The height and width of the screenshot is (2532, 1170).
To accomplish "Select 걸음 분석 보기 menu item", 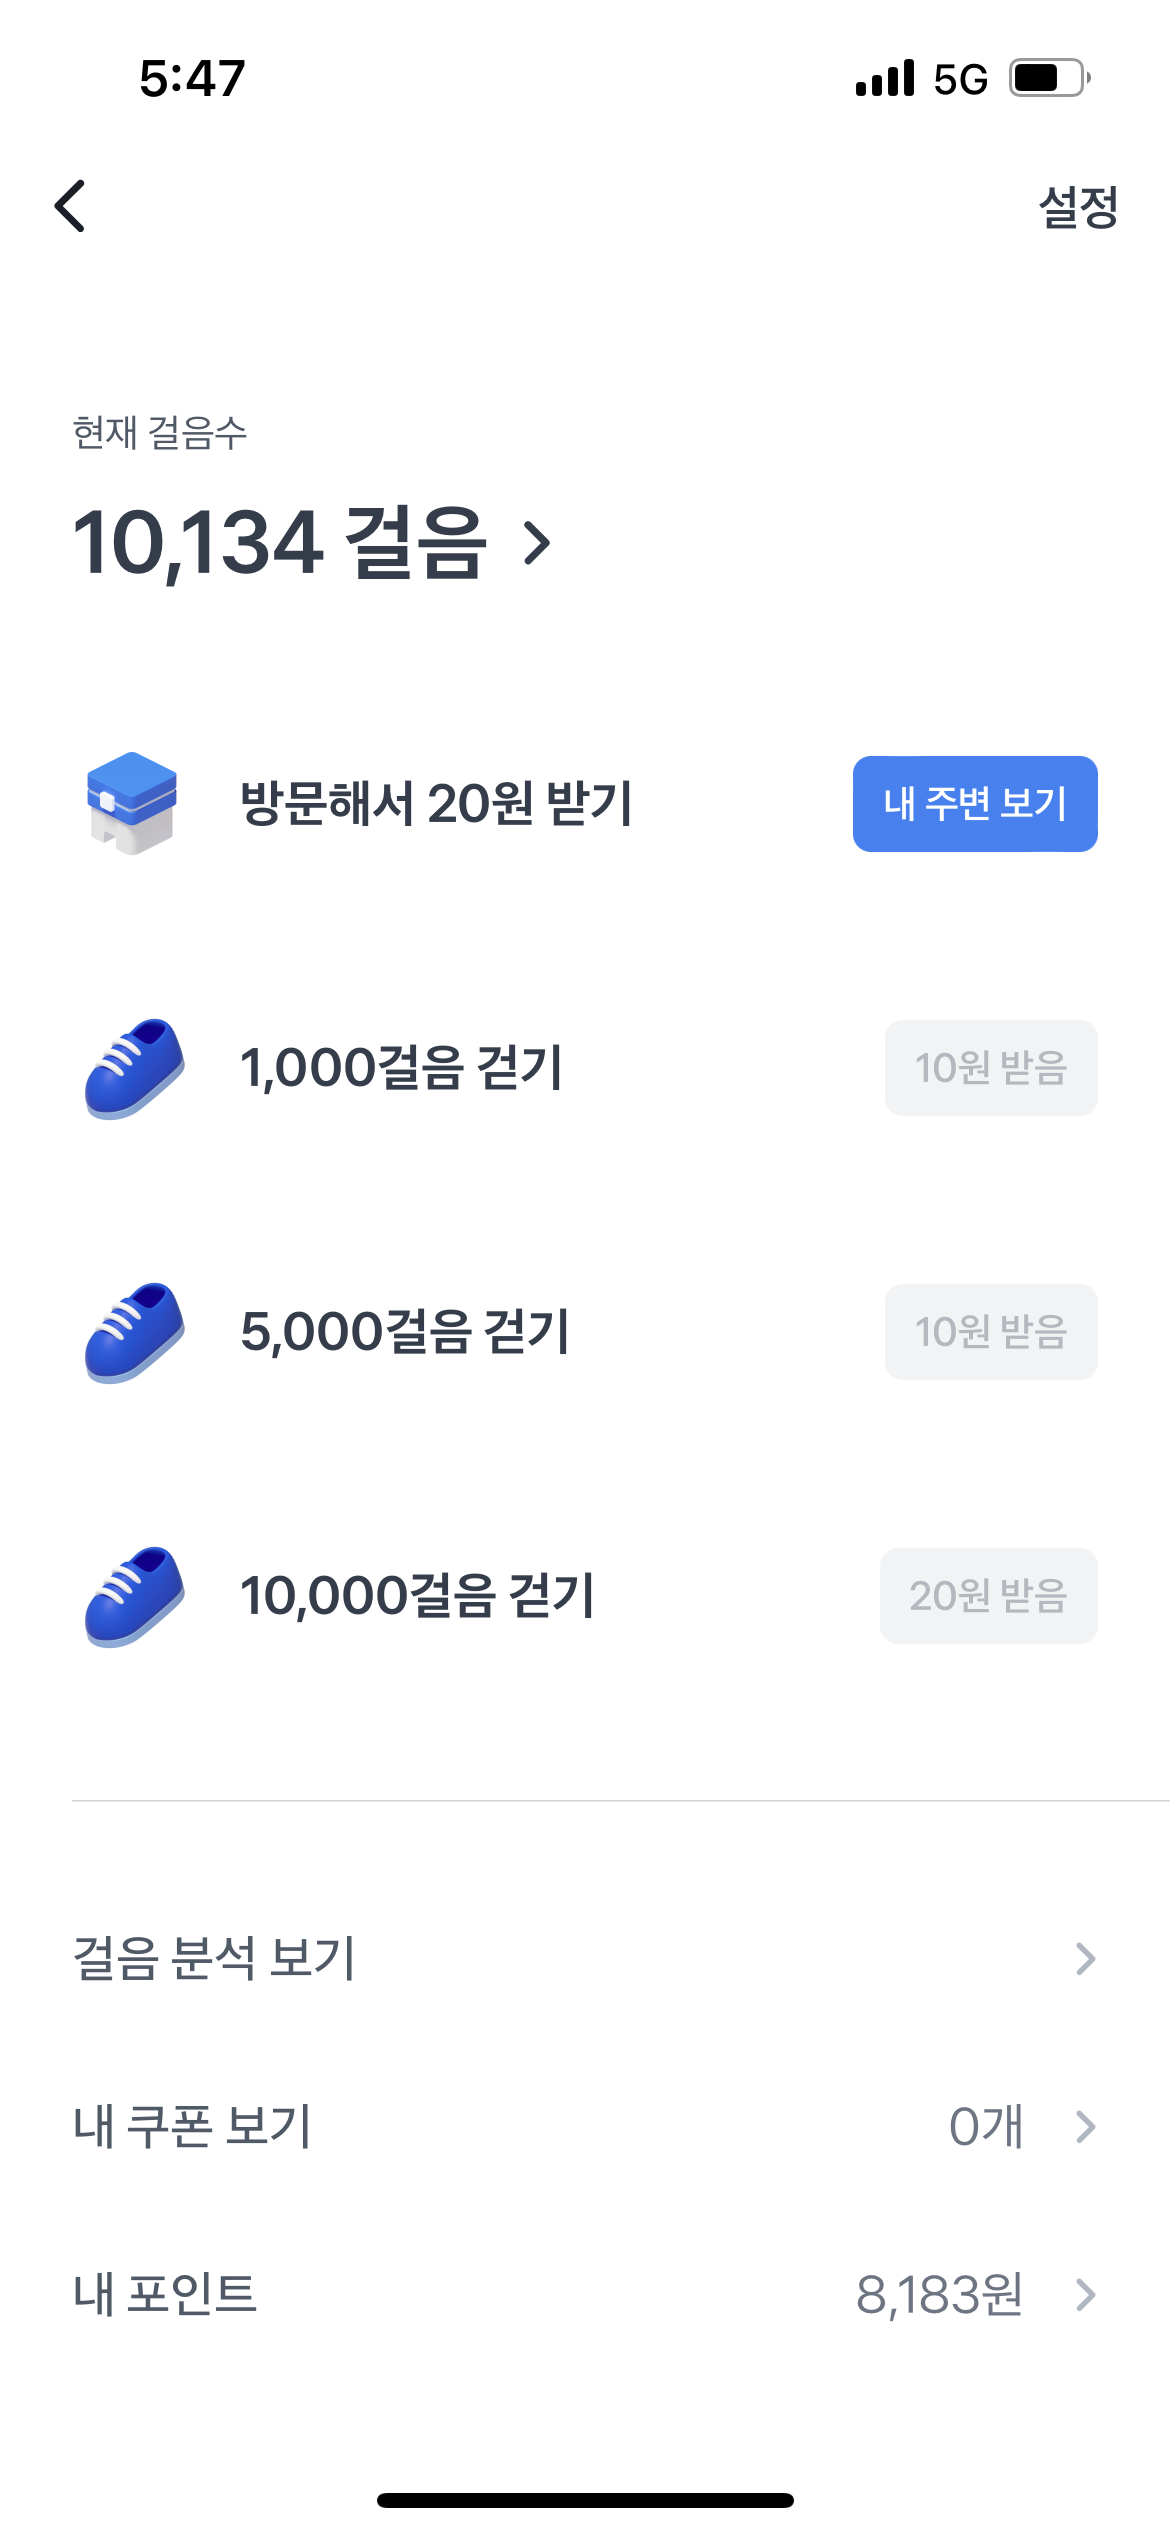I will tap(214, 1958).
